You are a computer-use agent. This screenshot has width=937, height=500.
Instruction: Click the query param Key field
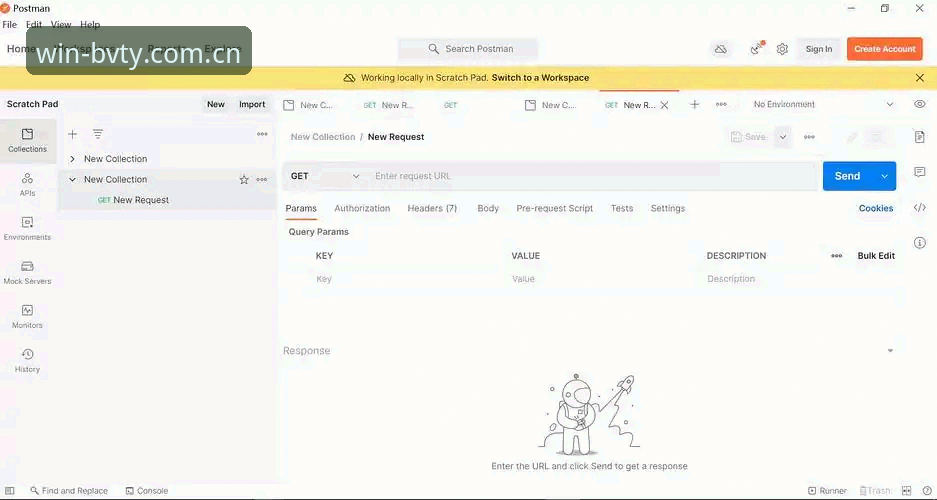click(409, 279)
